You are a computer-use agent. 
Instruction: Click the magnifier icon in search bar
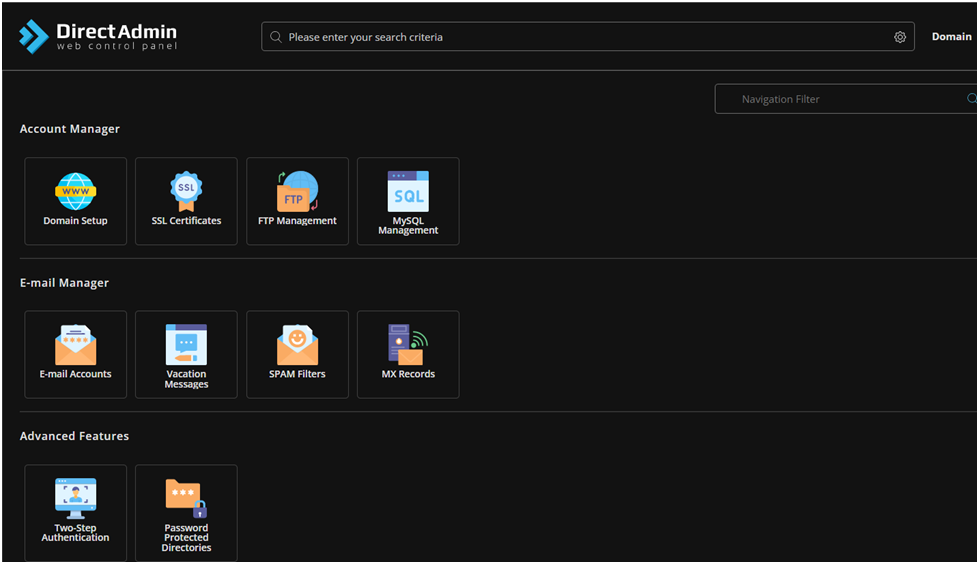pos(275,37)
